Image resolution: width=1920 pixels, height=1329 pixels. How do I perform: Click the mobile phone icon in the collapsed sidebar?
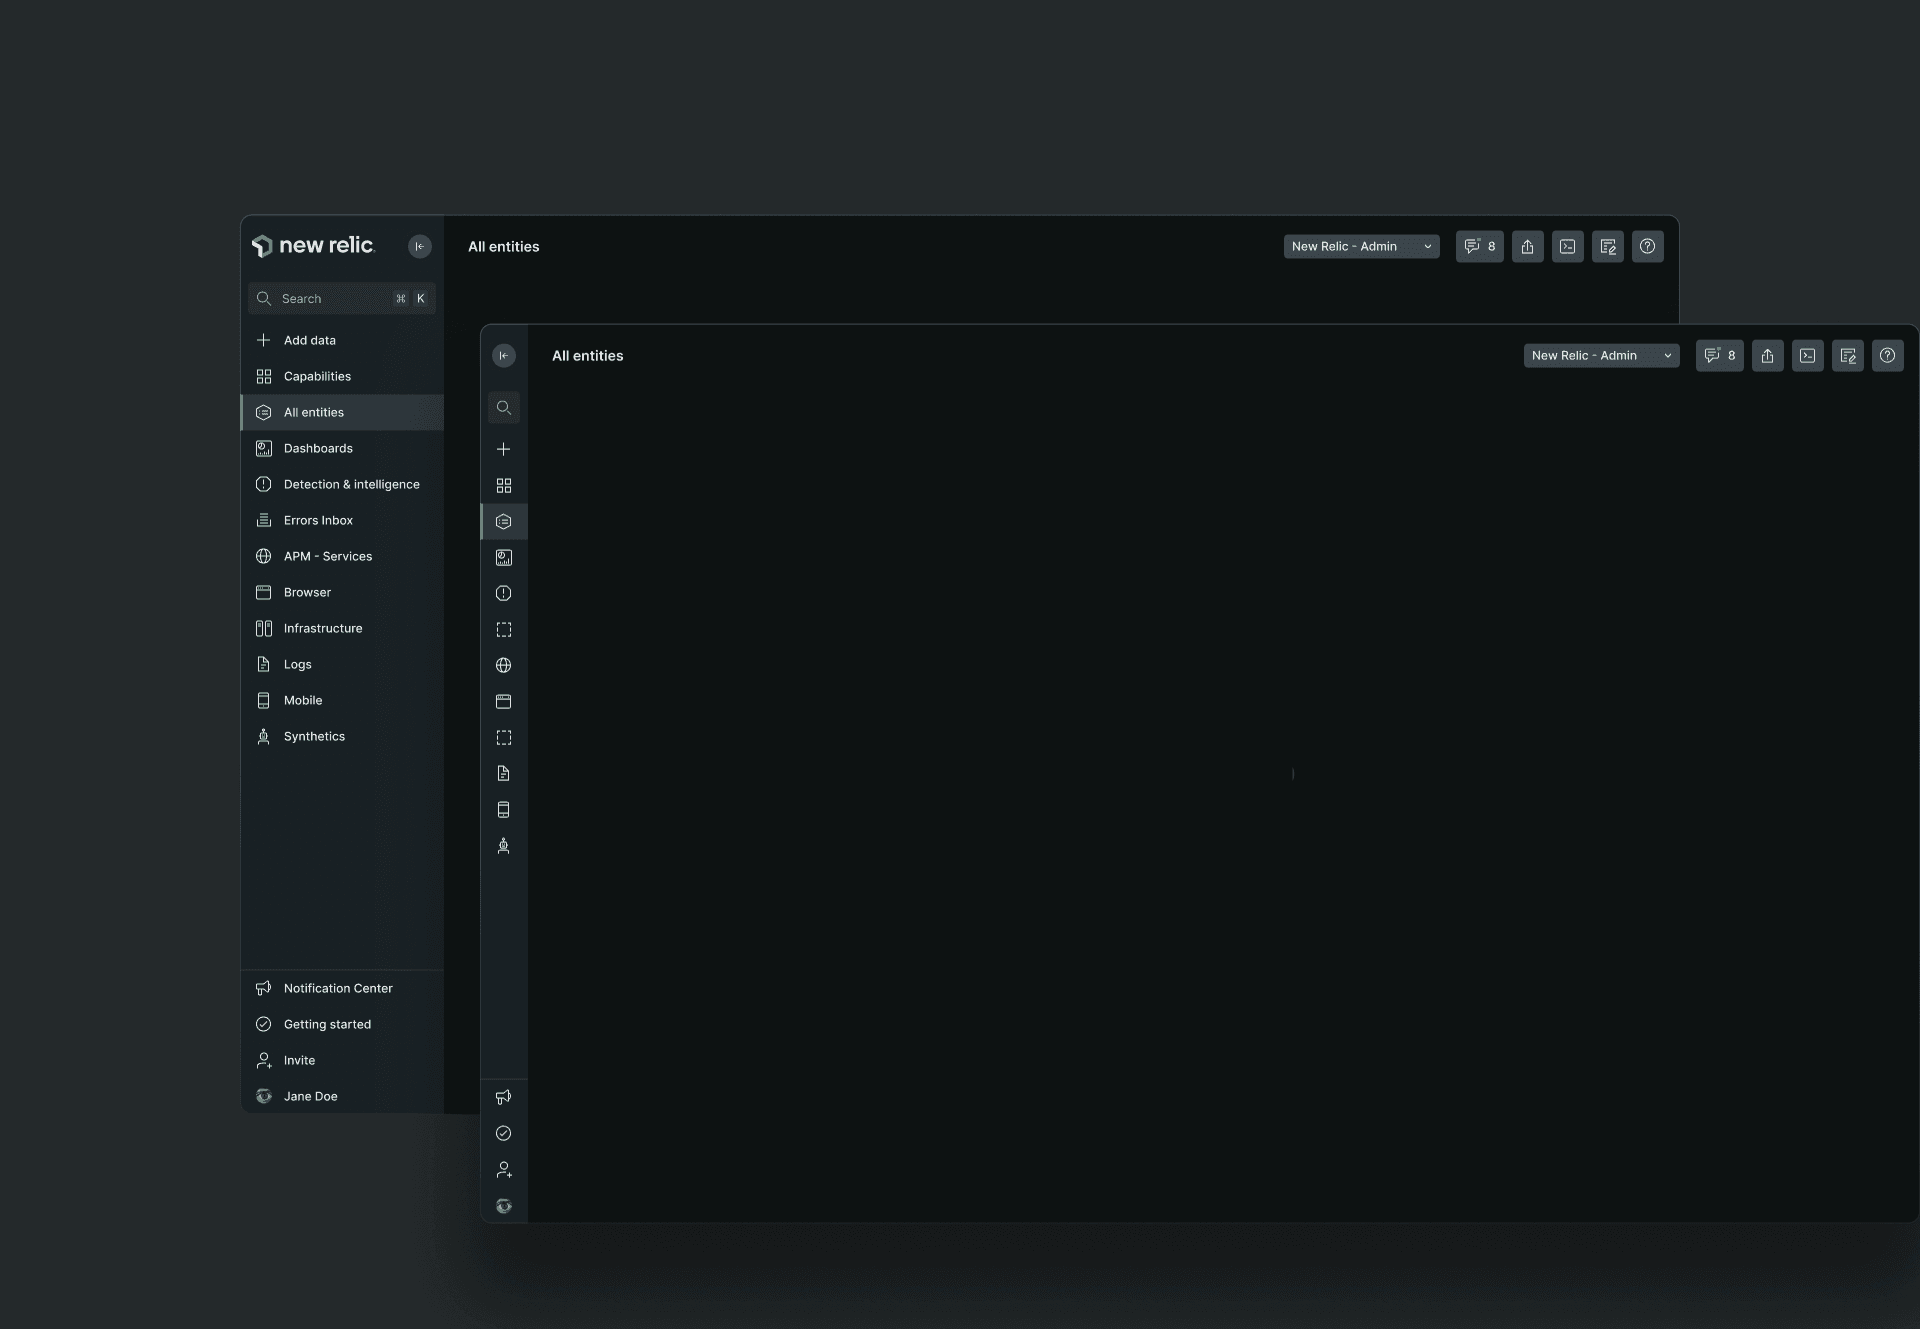click(504, 810)
